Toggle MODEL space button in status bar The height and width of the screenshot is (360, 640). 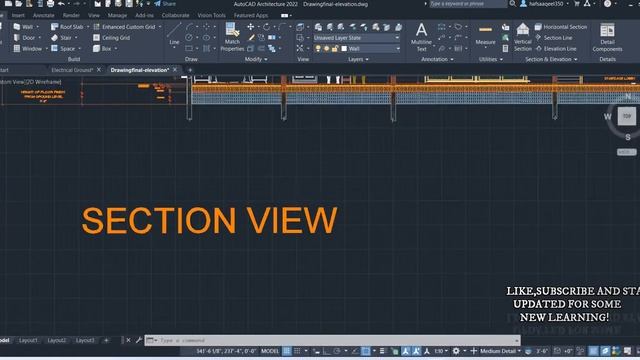(270, 351)
